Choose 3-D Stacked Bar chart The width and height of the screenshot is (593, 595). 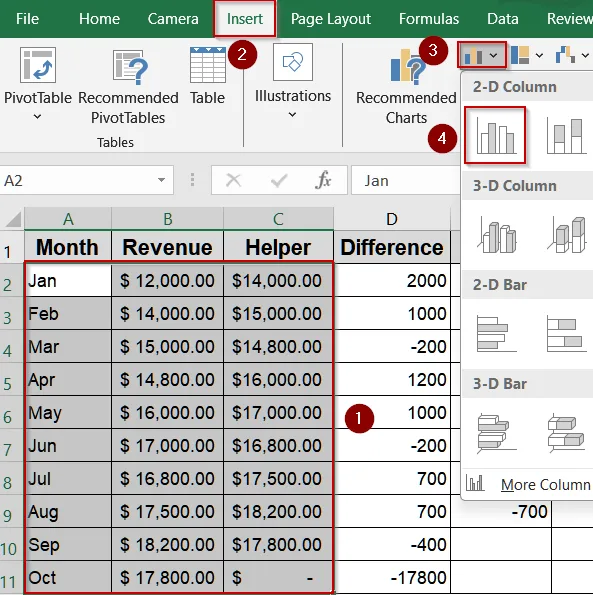coord(566,433)
